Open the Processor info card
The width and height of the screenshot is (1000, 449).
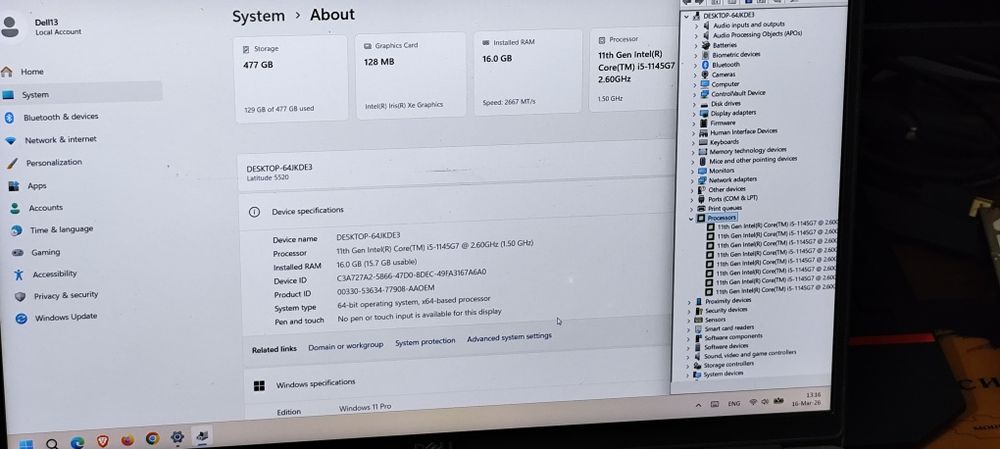pyautogui.click(x=634, y=70)
